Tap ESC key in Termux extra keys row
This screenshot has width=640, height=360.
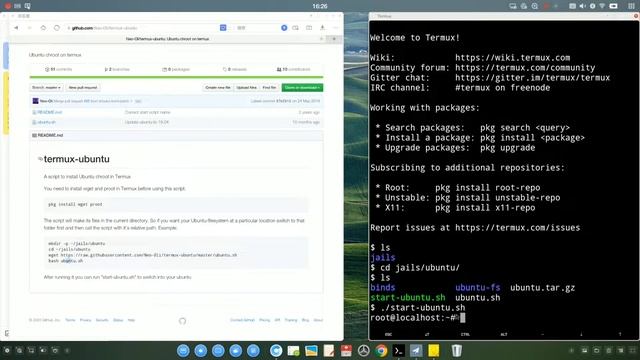pos(388,334)
